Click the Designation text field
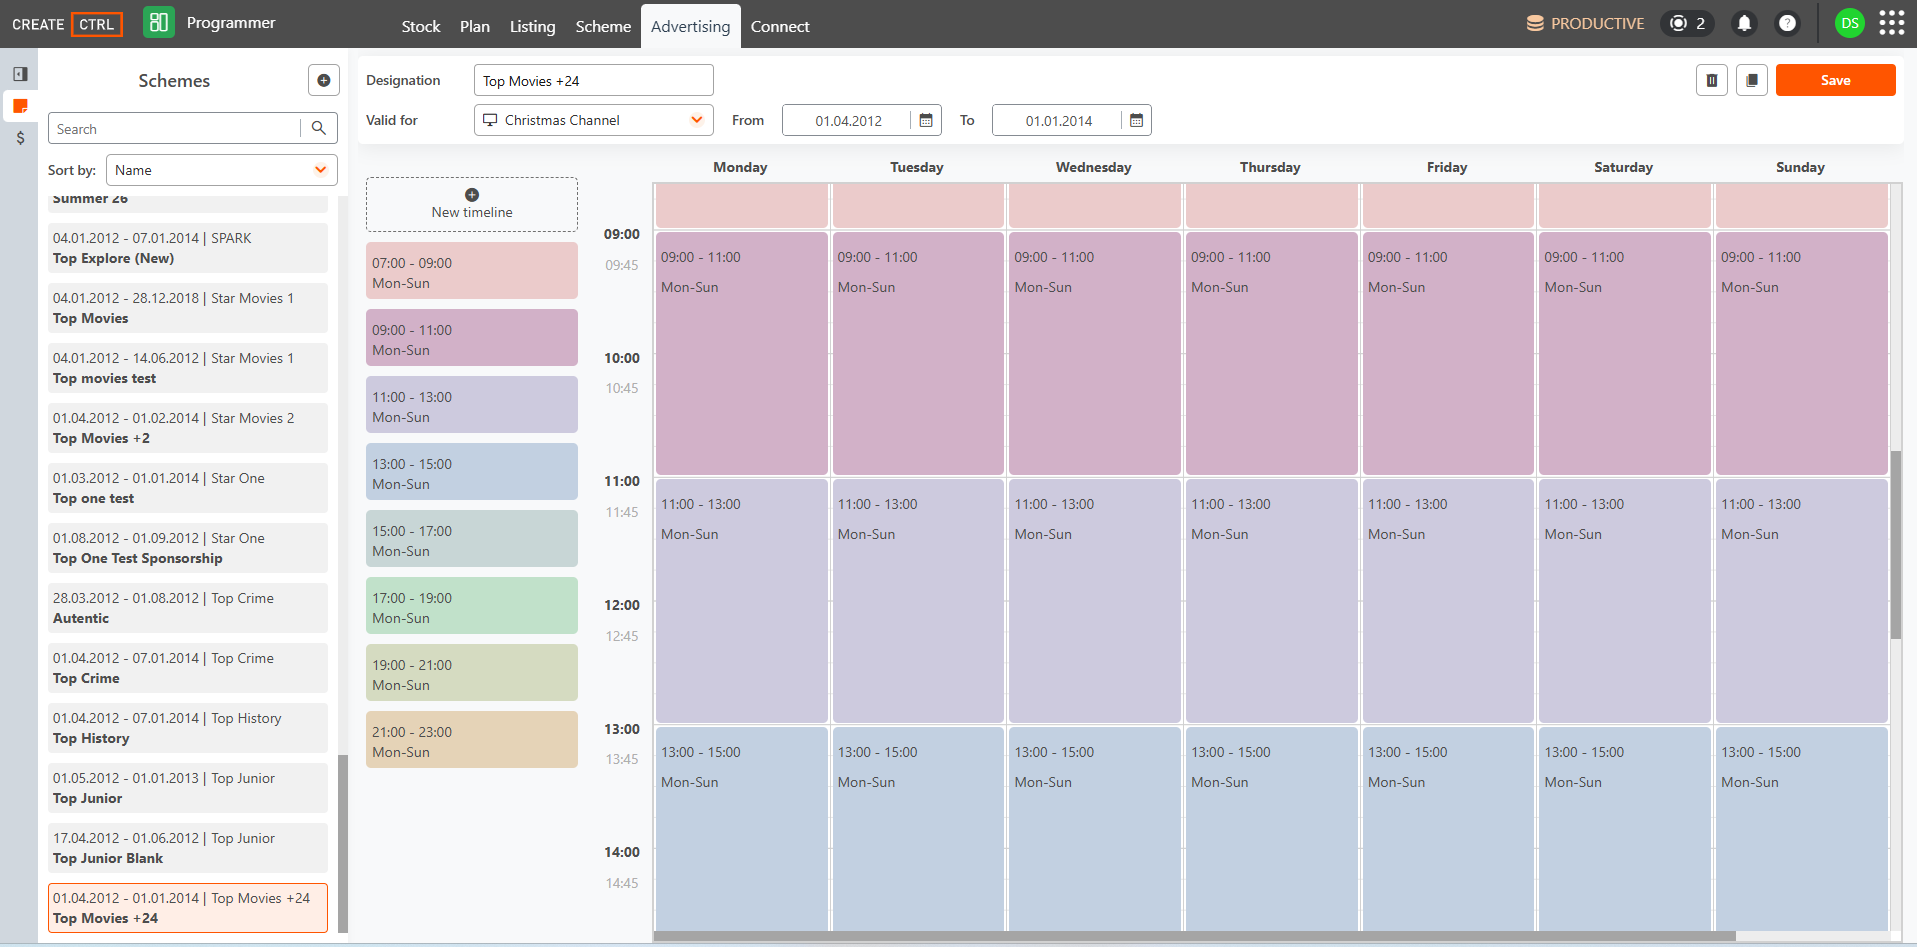Screen dimensions: 1917x947 coord(594,80)
